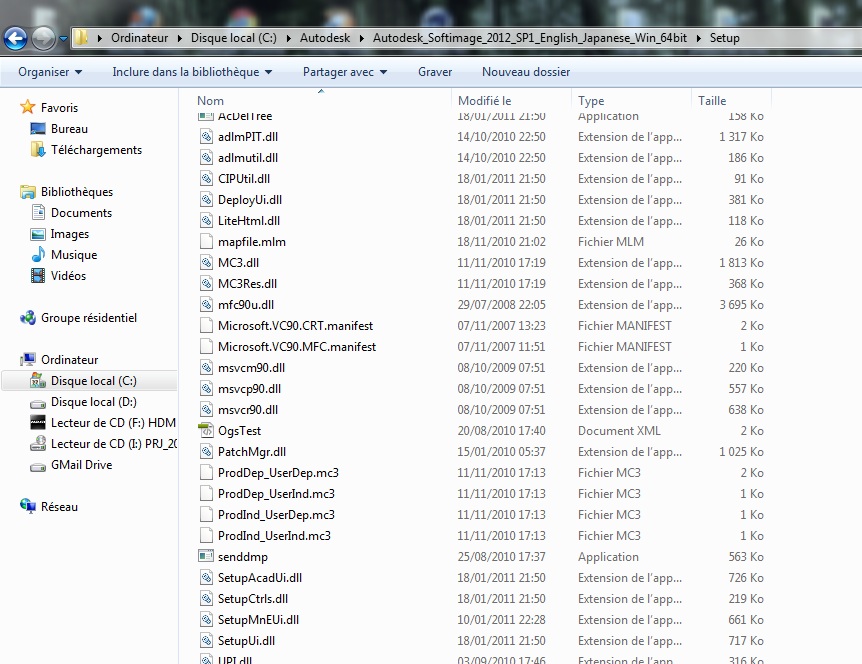Click the Images library icon
This screenshot has width=862, height=664.
[x=38, y=234]
